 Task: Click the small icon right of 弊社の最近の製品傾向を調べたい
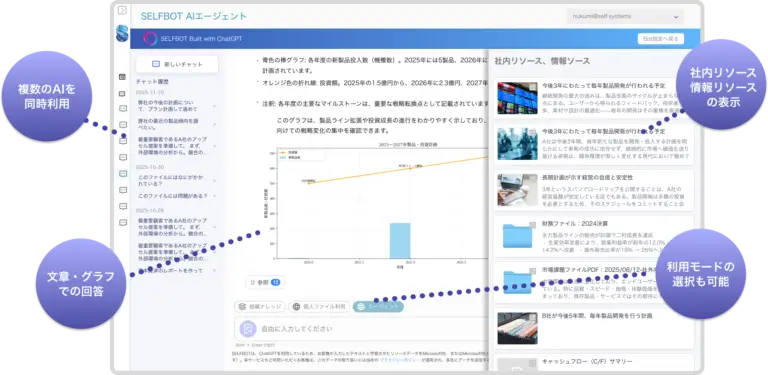click(x=214, y=124)
